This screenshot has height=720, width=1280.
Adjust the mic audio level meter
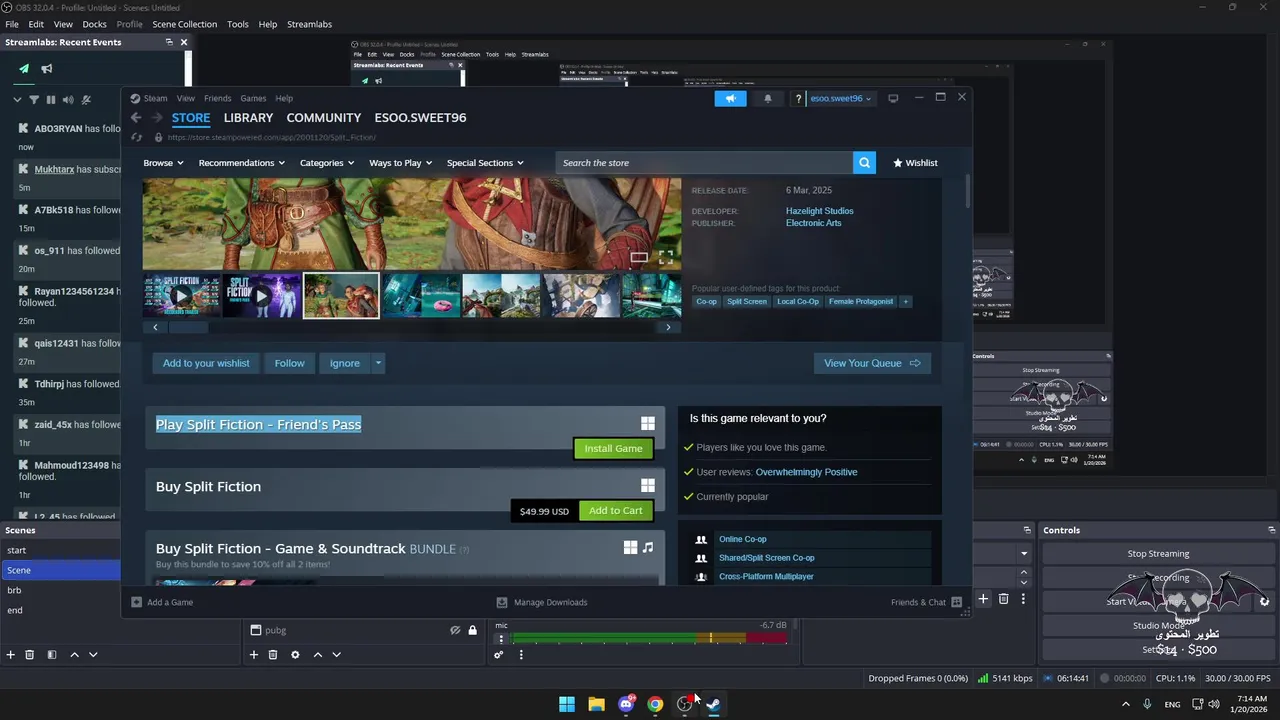tap(649, 637)
